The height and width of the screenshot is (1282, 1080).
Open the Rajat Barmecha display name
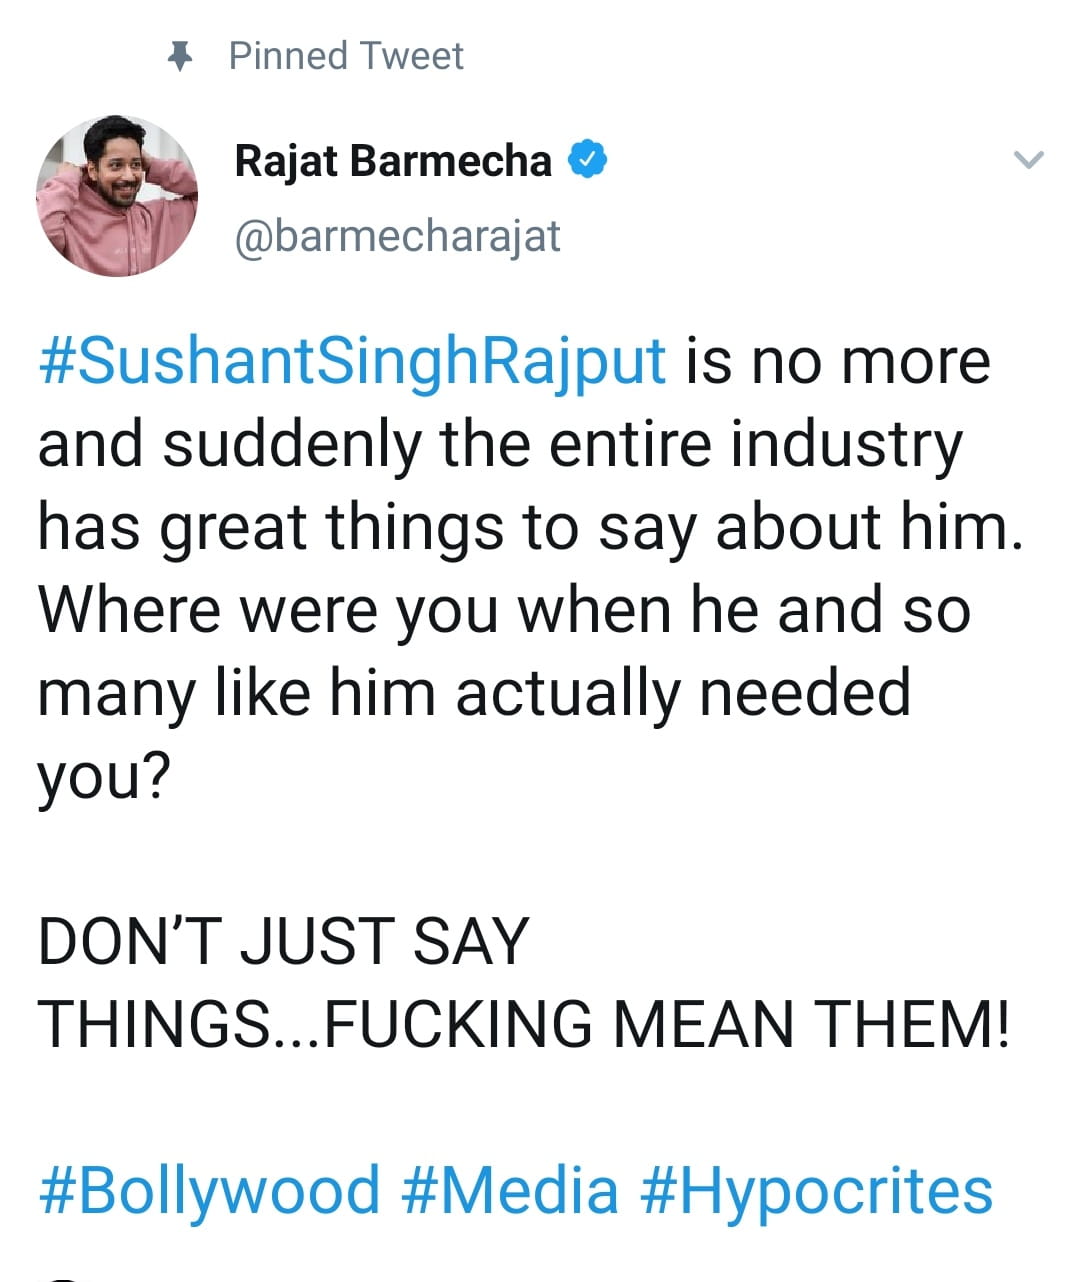(x=392, y=161)
